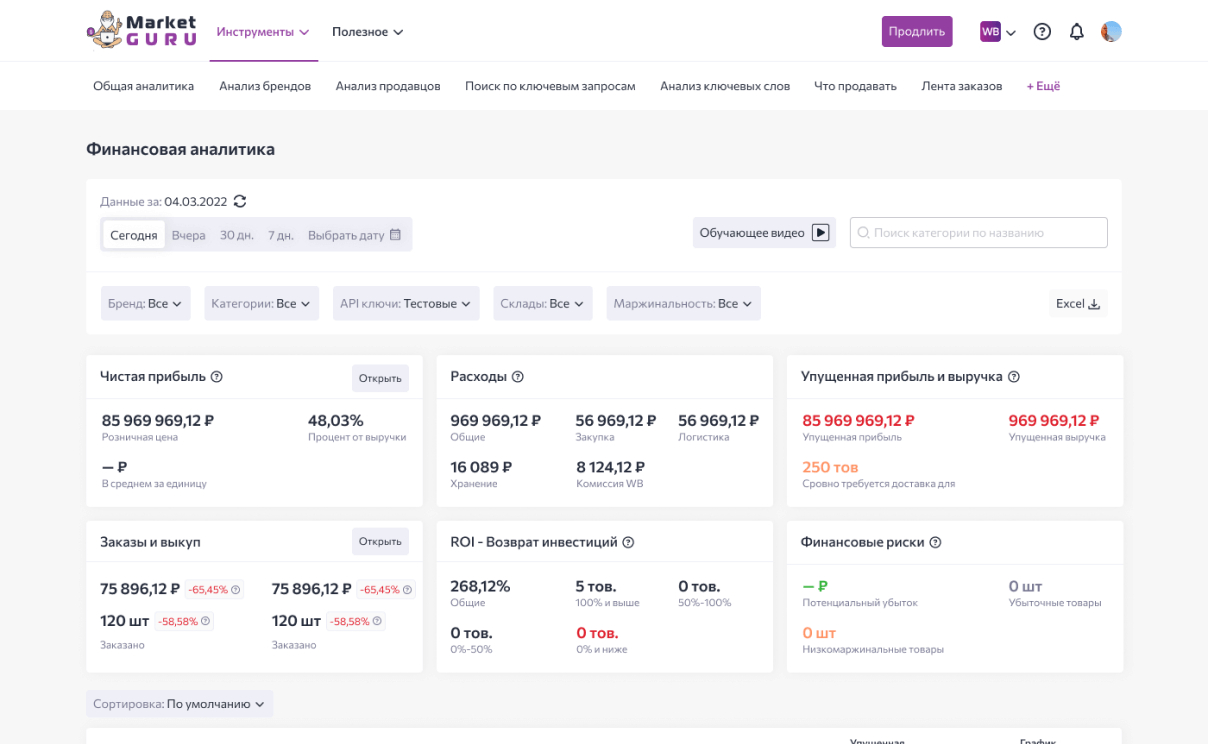Image resolution: width=1208 pixels, height=744 pixels.
Task: Show info tooltip for Финансовые риски
Action: 936,543
